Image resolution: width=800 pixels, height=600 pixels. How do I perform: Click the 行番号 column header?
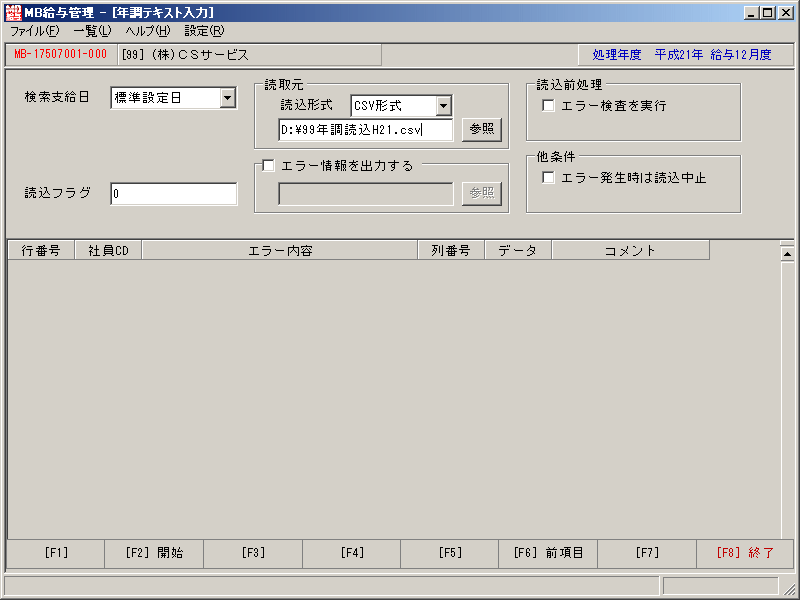(x=41, y=251)
